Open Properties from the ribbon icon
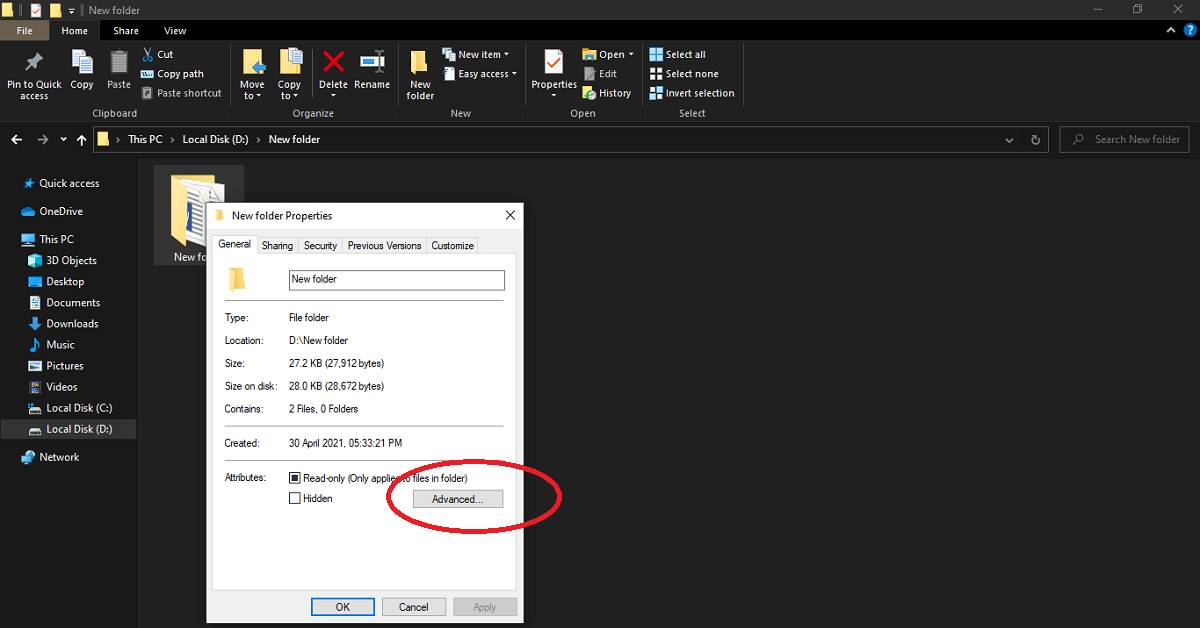 554,63
